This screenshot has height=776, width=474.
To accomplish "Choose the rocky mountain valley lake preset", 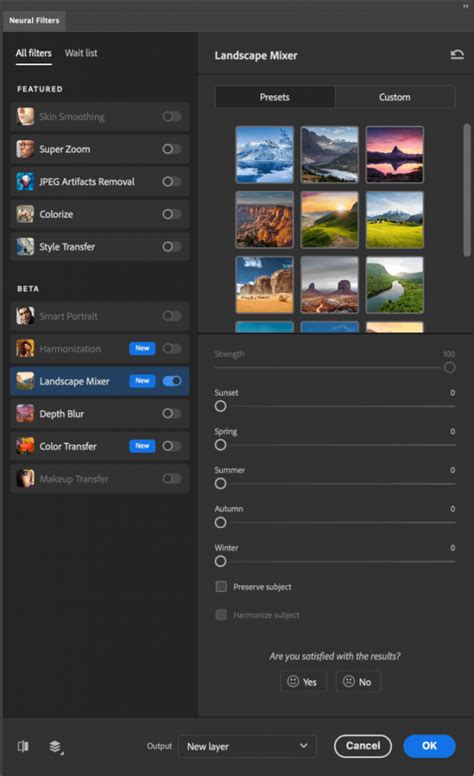I will click(x=330, y=154).
